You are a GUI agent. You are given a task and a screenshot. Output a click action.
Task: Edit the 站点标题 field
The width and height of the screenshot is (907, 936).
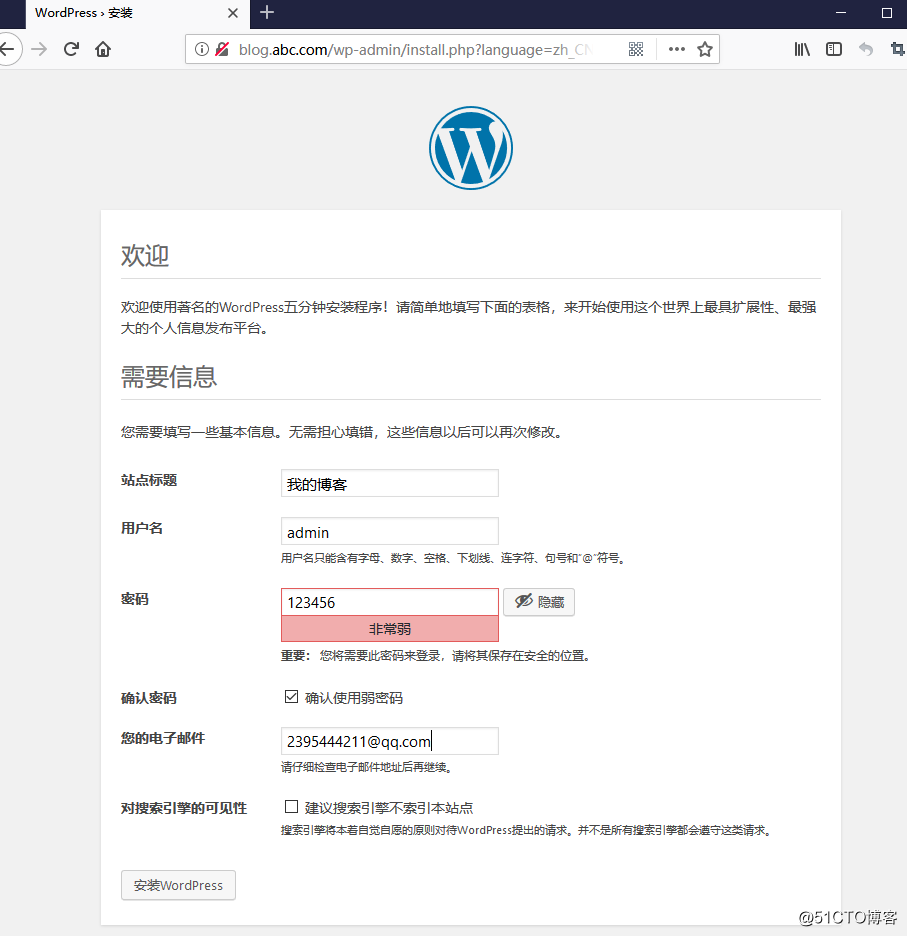coord(389,484)
